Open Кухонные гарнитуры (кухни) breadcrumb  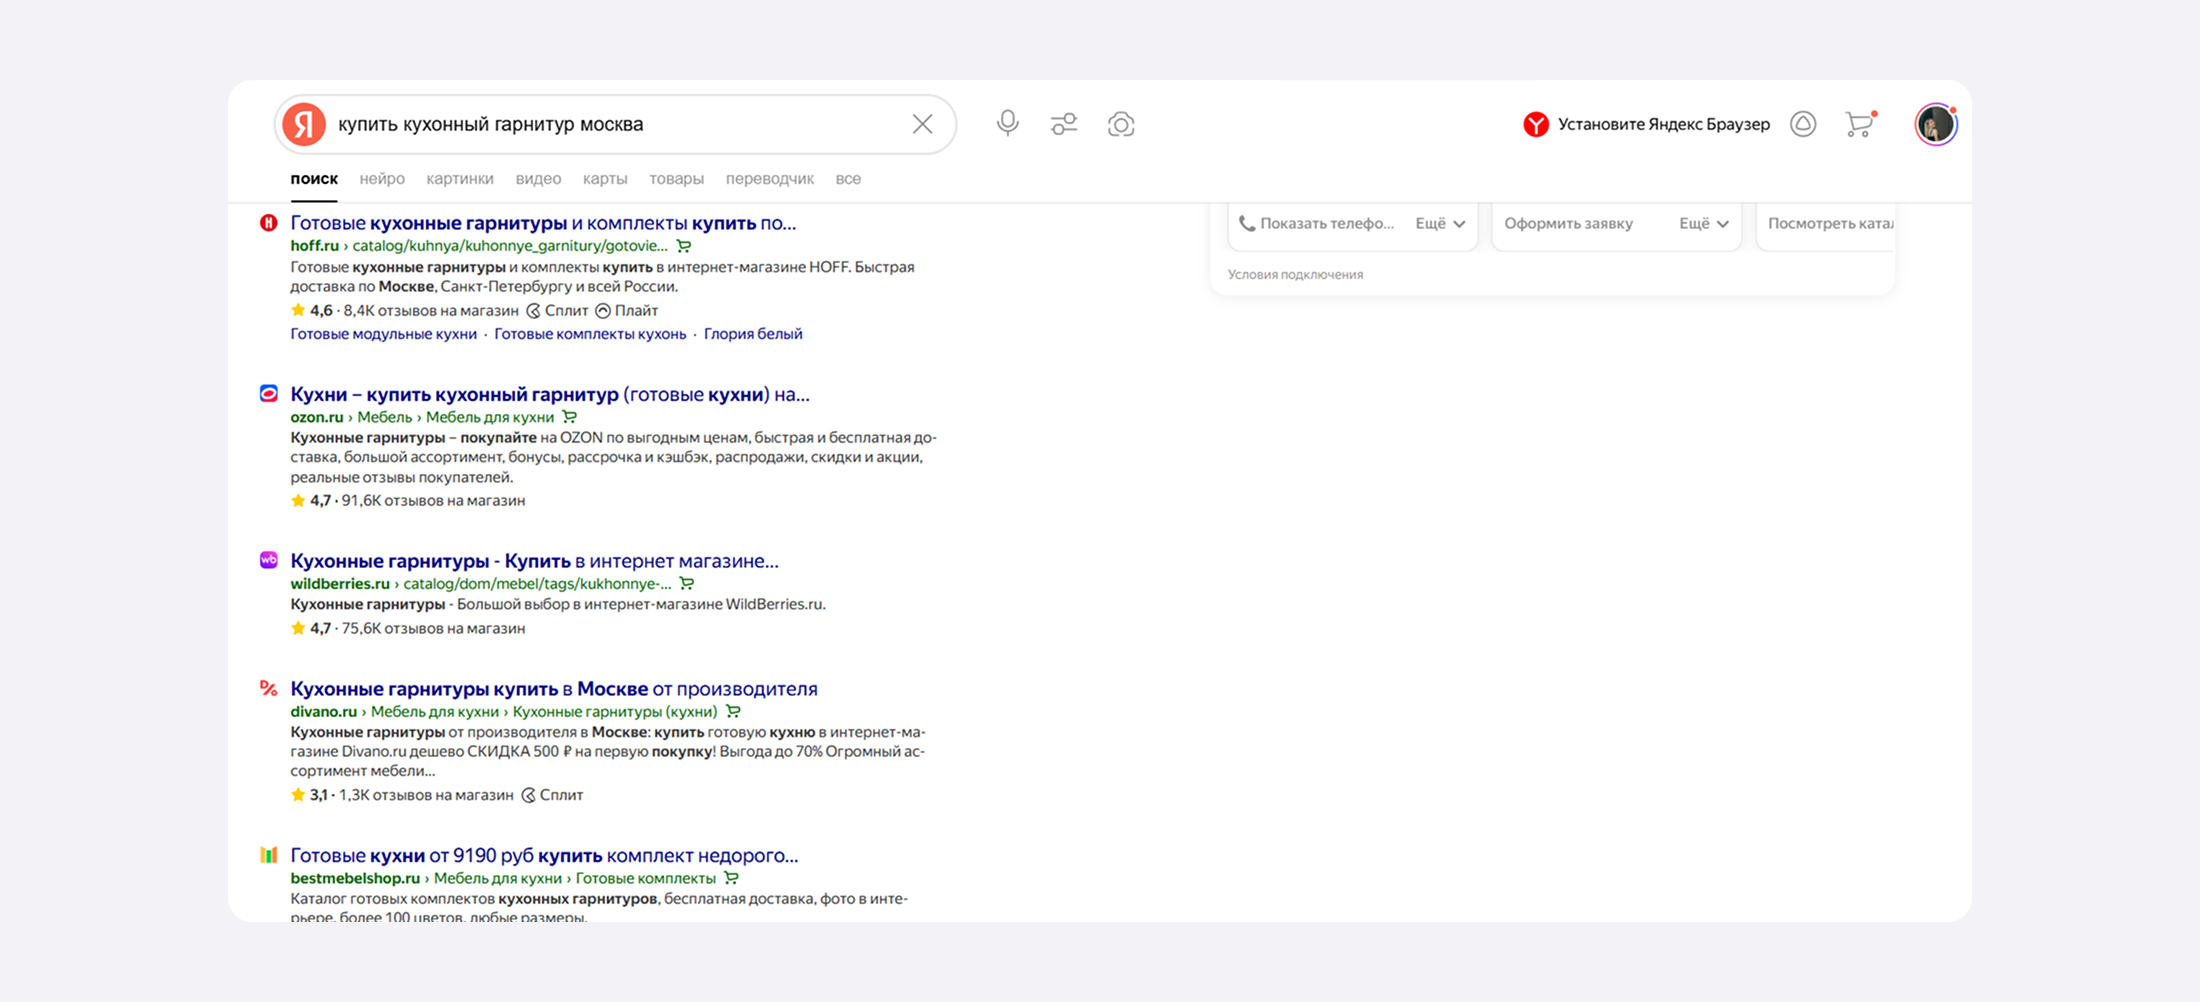point(615,712)
